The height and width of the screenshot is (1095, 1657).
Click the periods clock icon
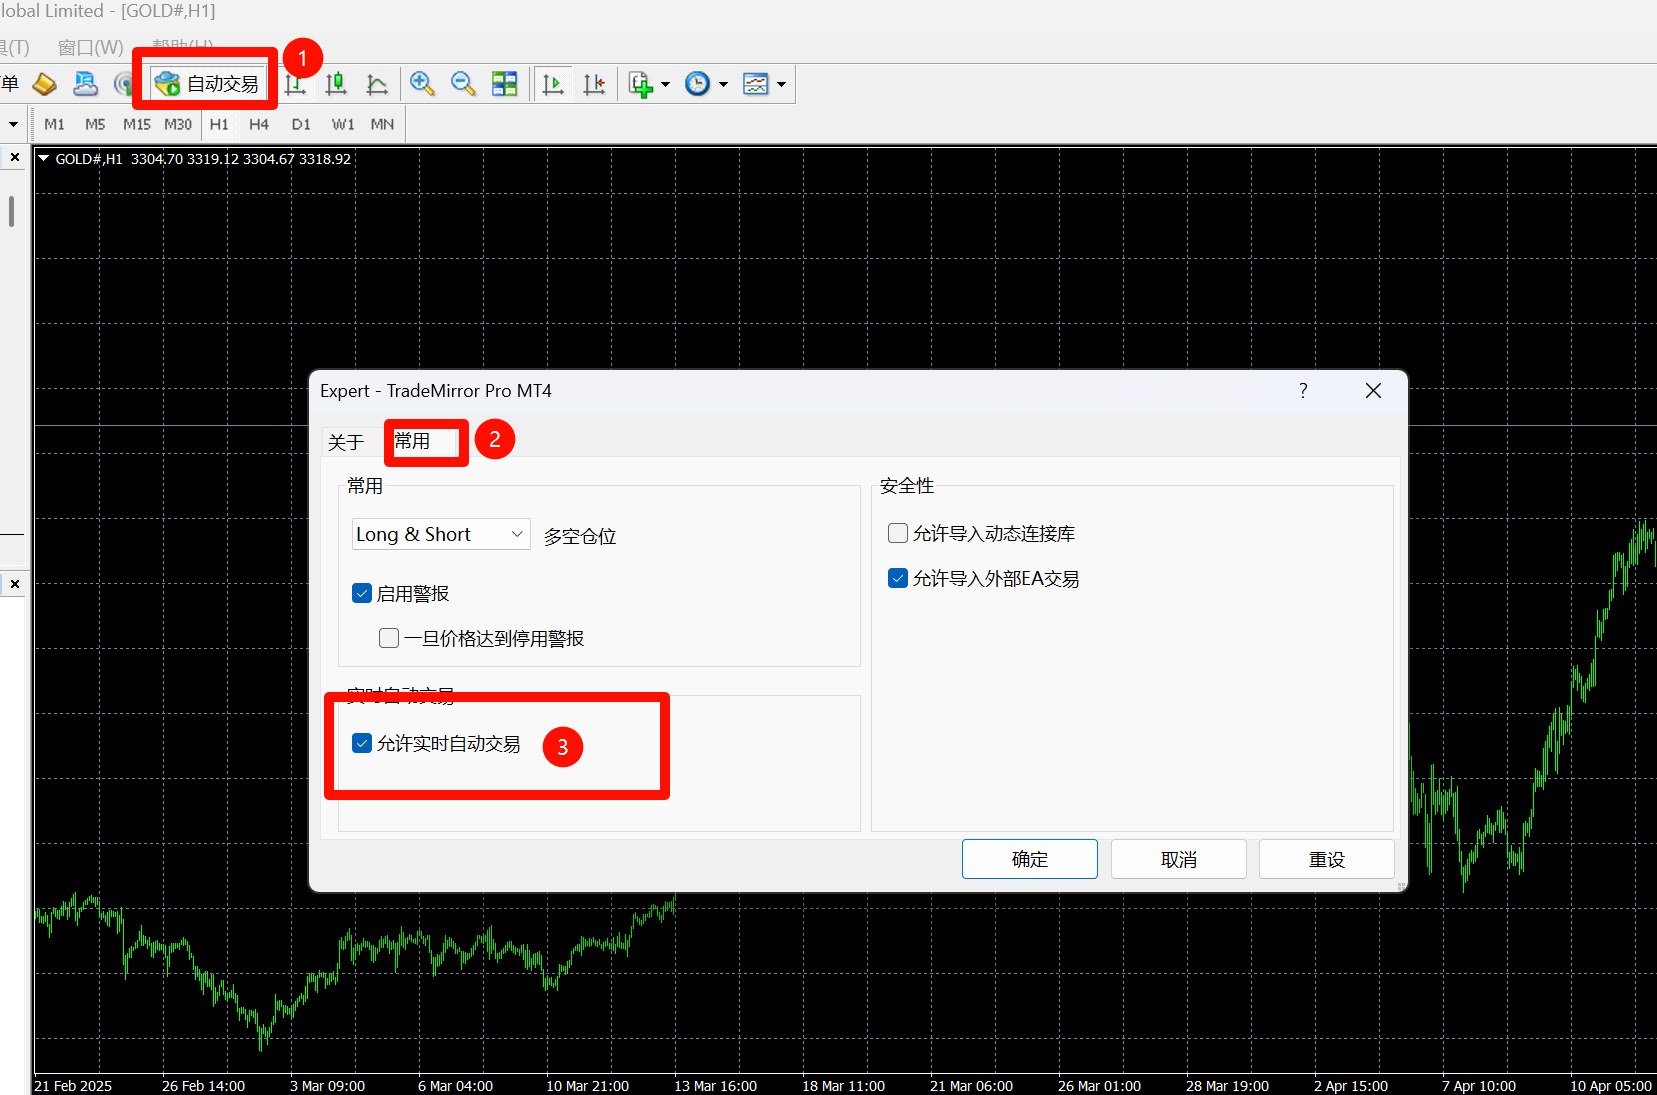tap(698, 84)
